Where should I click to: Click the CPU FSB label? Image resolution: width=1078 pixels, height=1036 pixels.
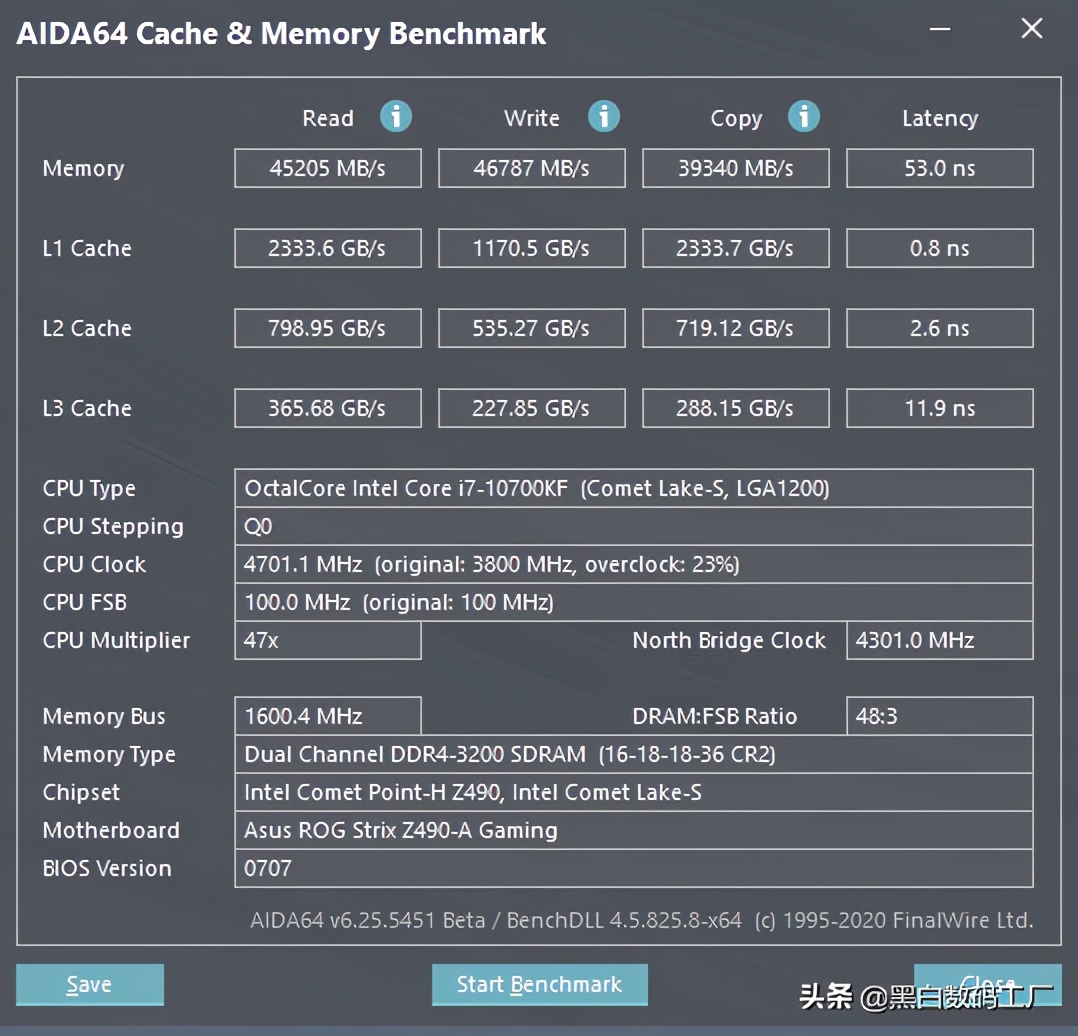coord(85,602)
